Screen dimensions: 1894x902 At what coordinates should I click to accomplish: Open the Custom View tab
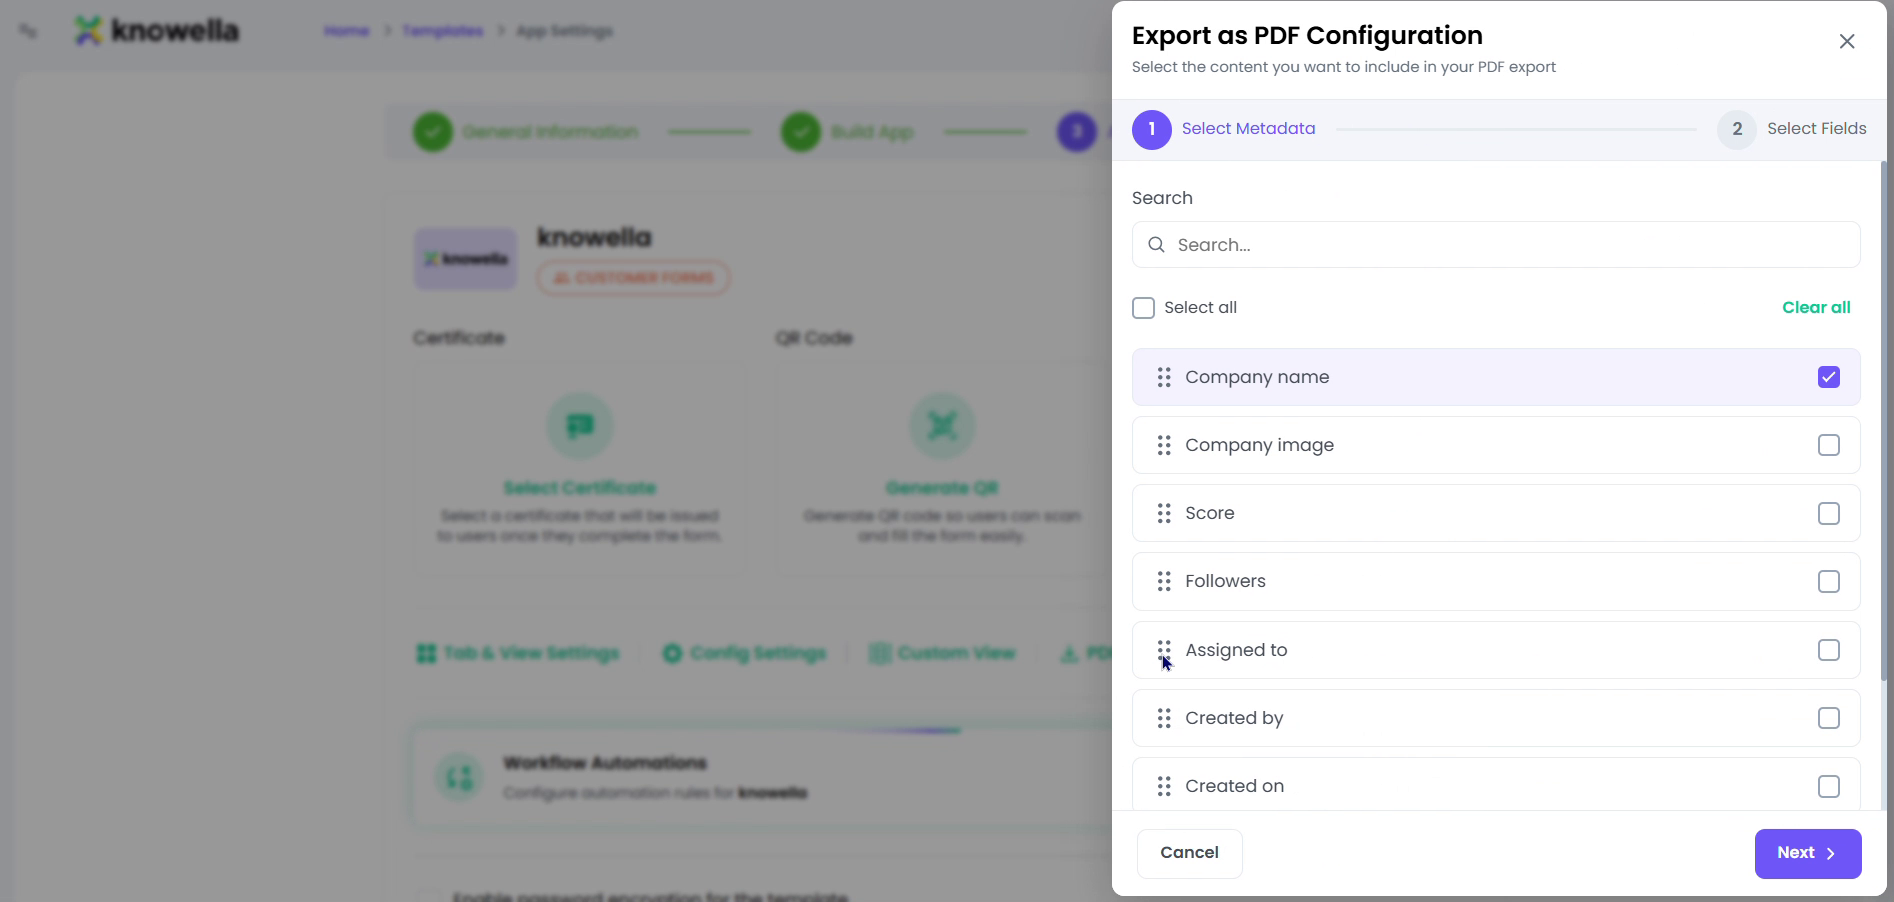pos(942,653)
